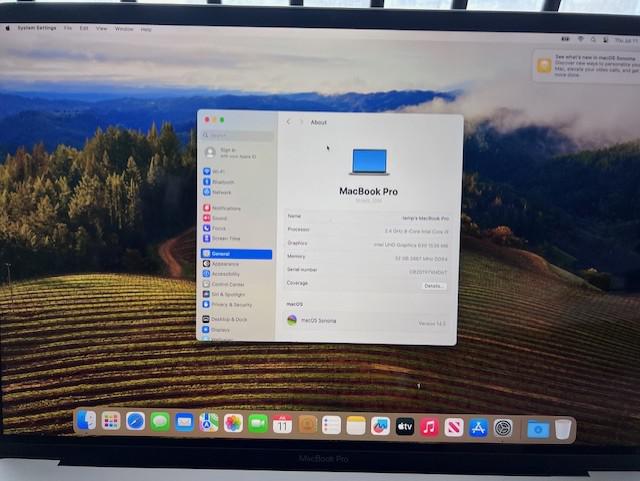640x481 pixels.
Task: Open Trash in the Dock
Action: 563,430
